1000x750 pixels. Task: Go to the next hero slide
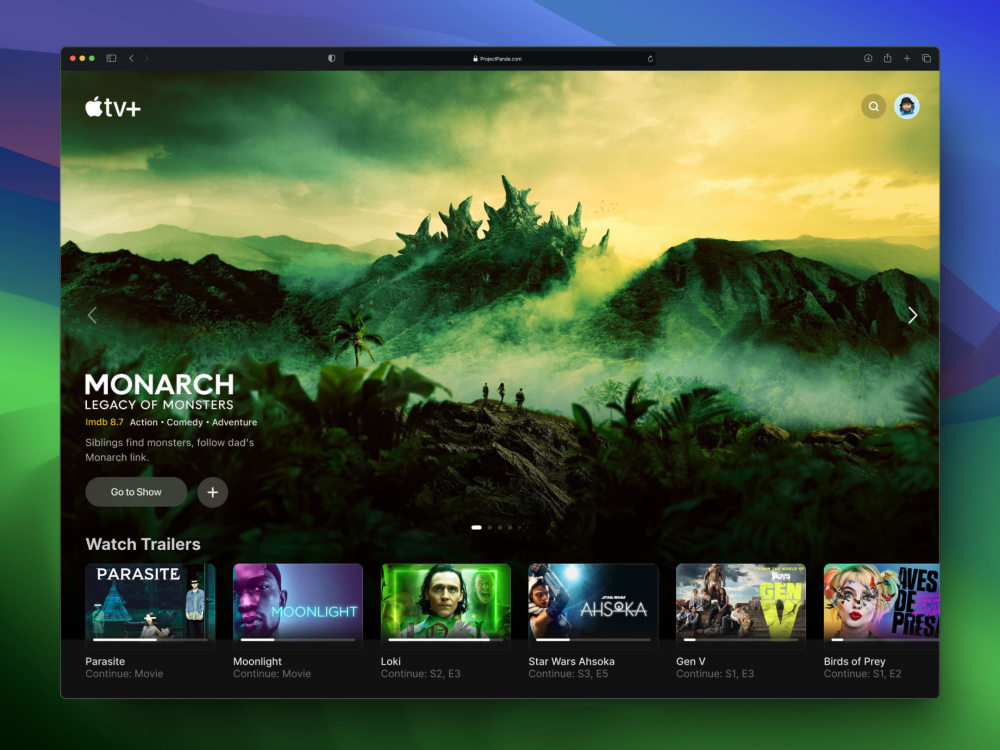point(913,315)
